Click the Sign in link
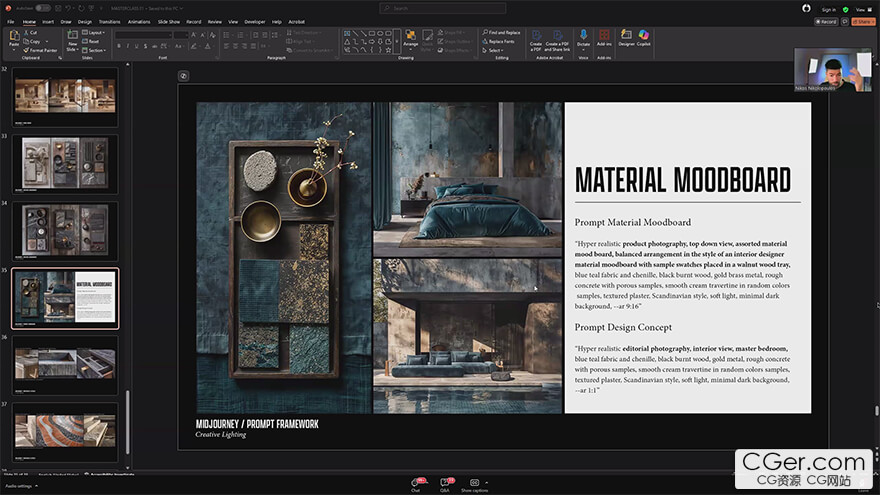The width and height of the screenshot is (880, 495). pos(828,10)
